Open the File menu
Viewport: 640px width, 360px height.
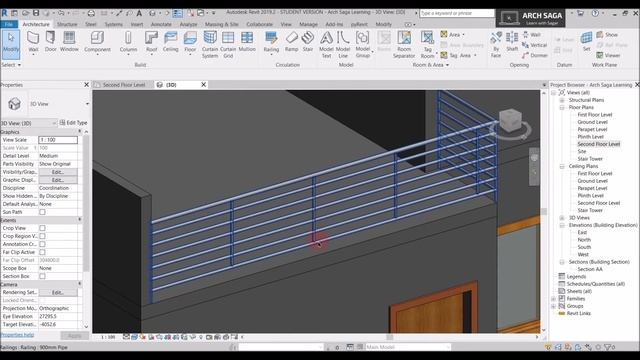(x=9, y=24)
